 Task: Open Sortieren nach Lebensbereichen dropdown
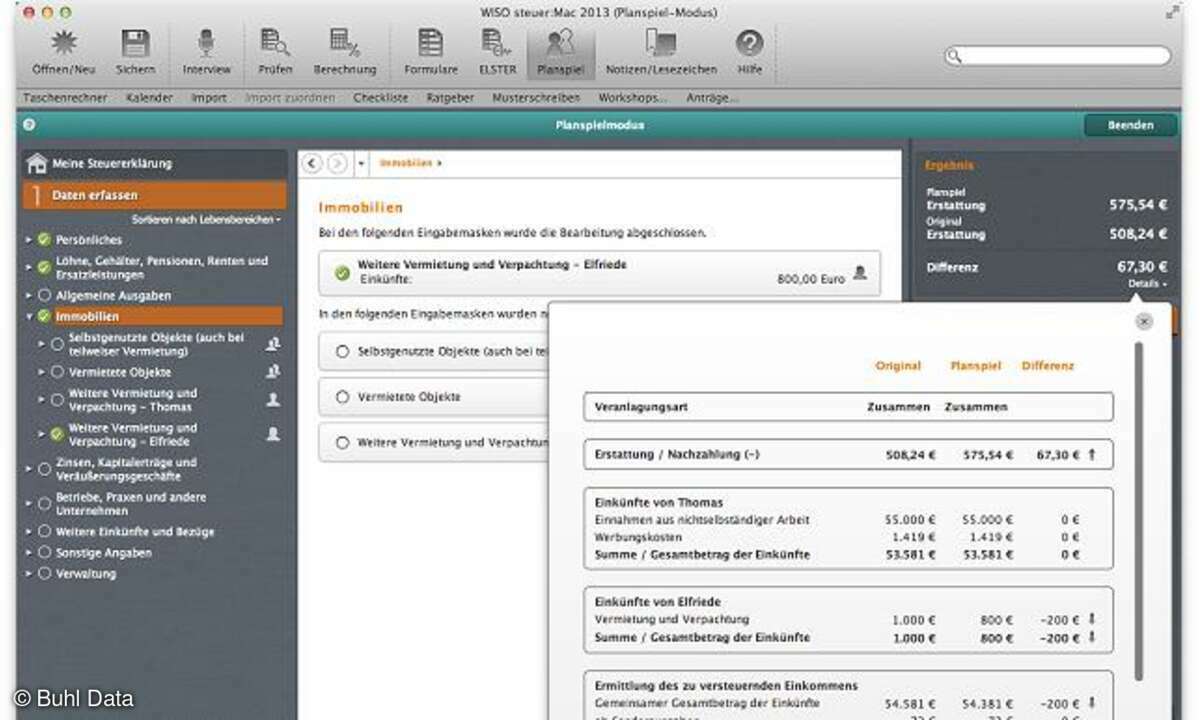[207, 219]
